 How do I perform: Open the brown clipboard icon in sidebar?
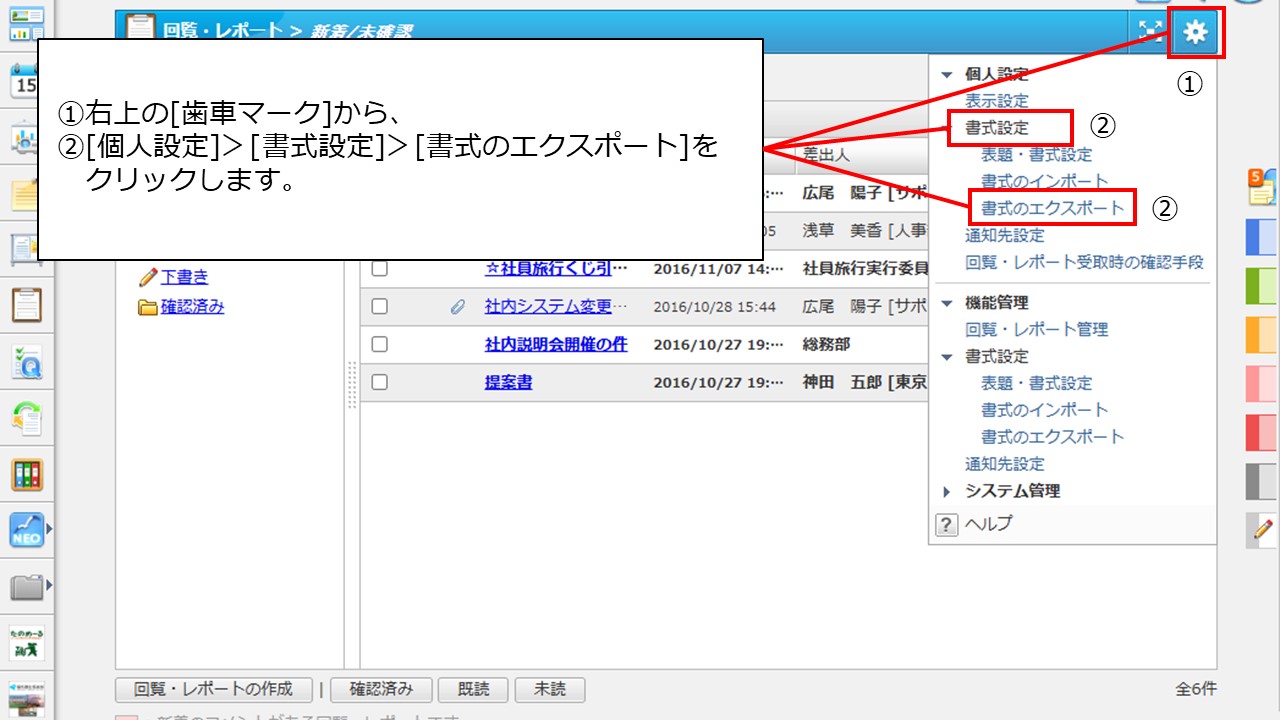[26, 303]
